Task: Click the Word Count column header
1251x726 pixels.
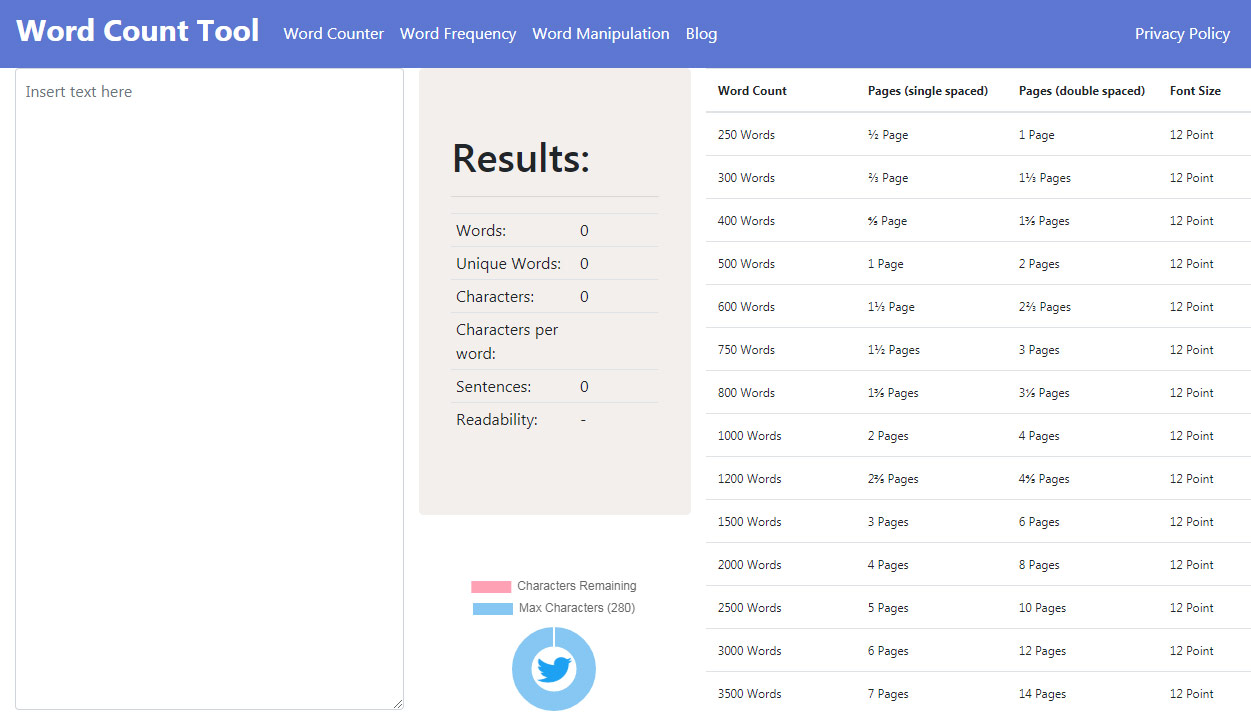Action: [752, 91]
